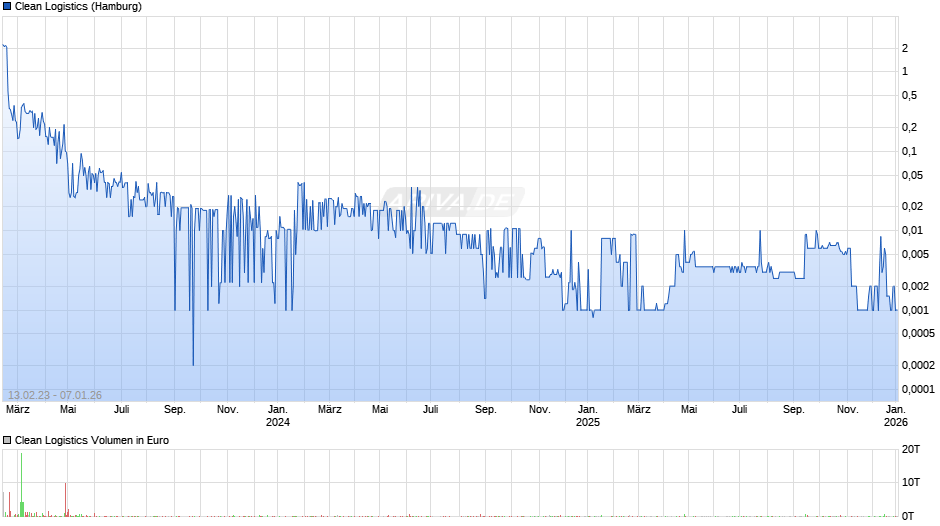Viewport: 940px width, 526px height.
Task: Click the price axis label '0,0002'
Action: point(918,365)
